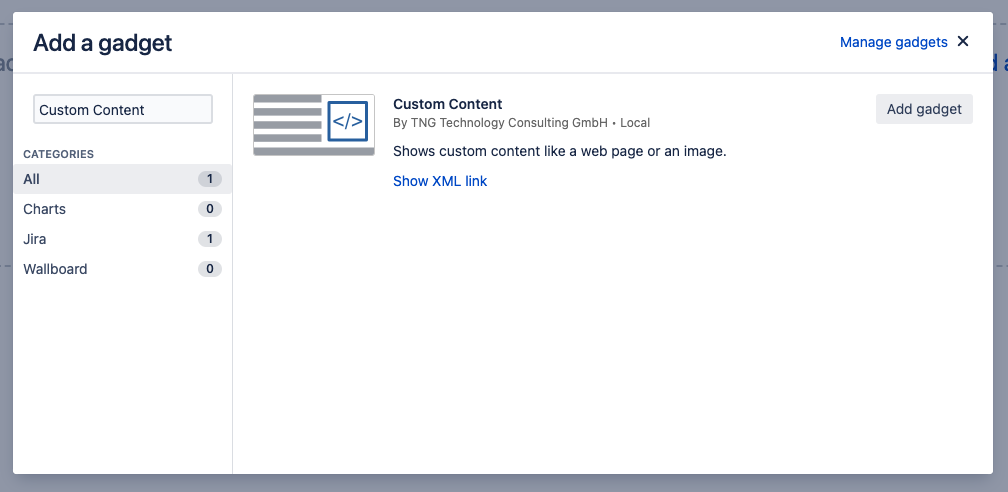The height and width of the screenshot is (492, 1008).
Task: Click the count badge next to Jira
Action: (x=209, y=239)
